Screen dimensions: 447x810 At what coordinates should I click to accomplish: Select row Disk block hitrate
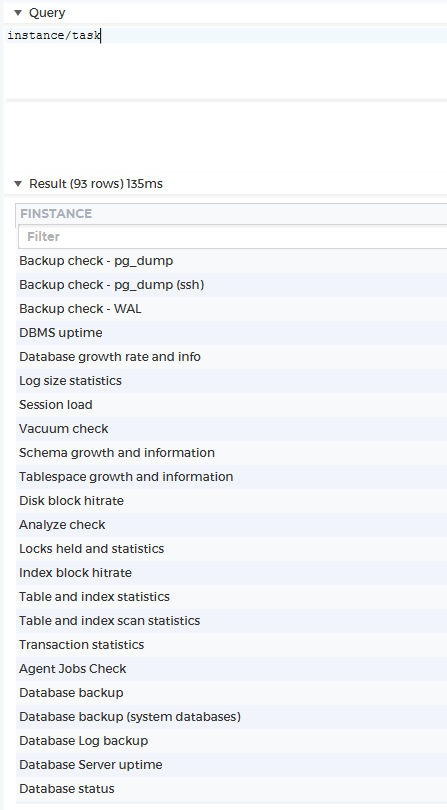point(232,501)
